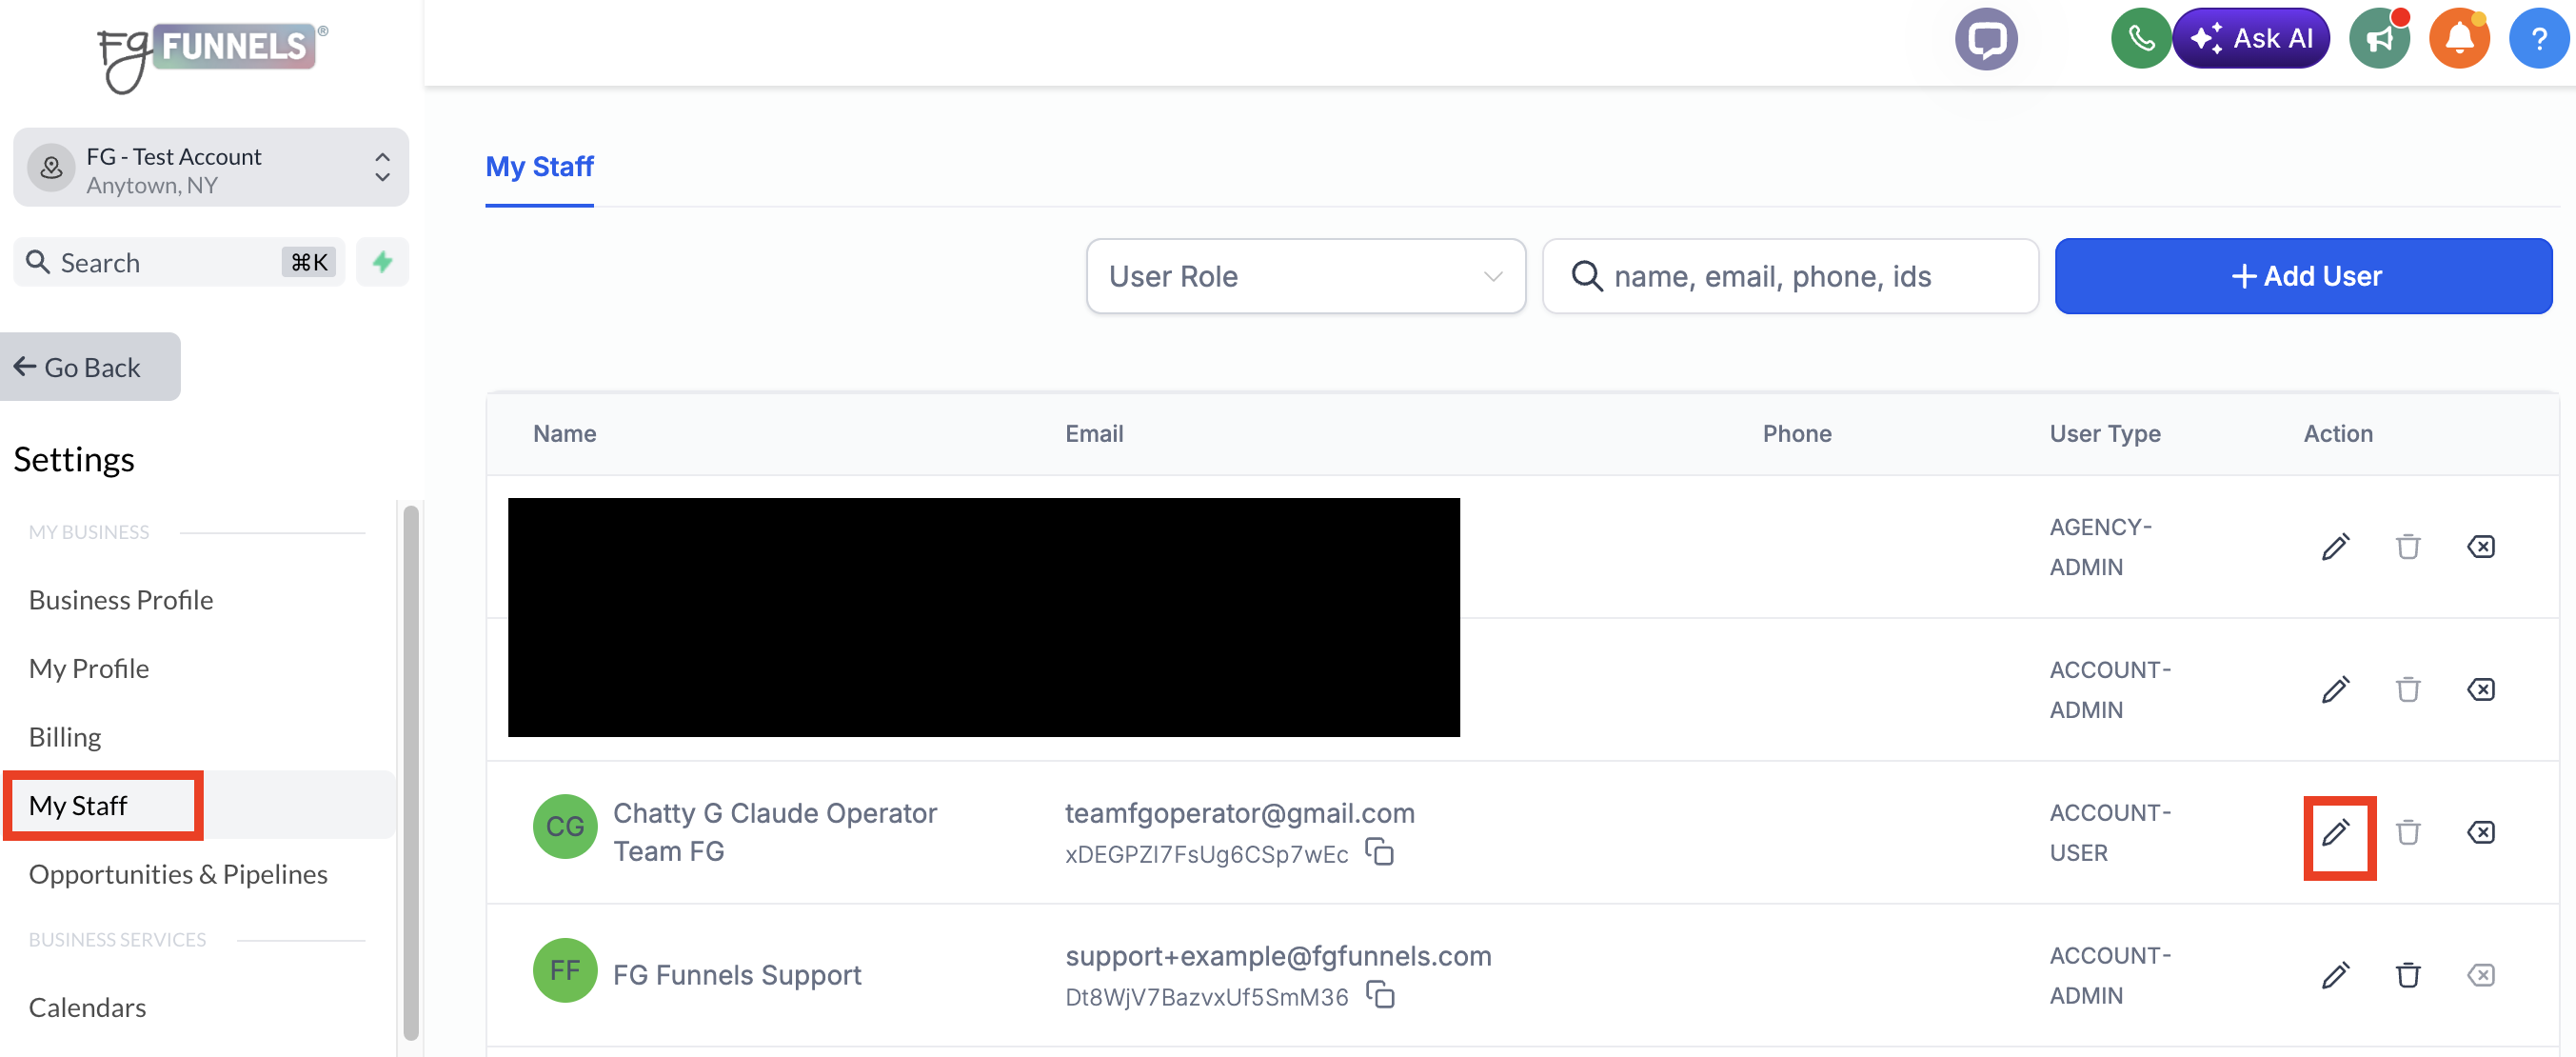Click the blue help question mark icon
This screenshot has width=2576, height=1057.
point(2539,39)
